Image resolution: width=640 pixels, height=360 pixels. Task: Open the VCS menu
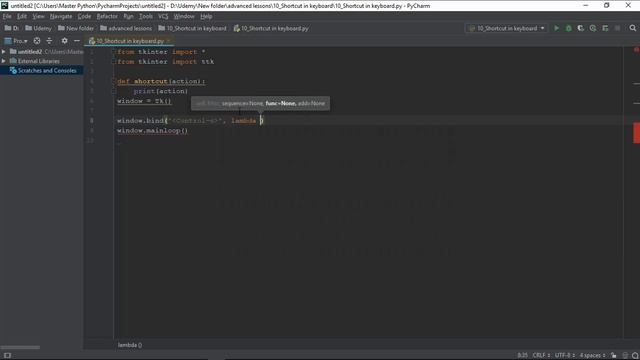[163, 16]
